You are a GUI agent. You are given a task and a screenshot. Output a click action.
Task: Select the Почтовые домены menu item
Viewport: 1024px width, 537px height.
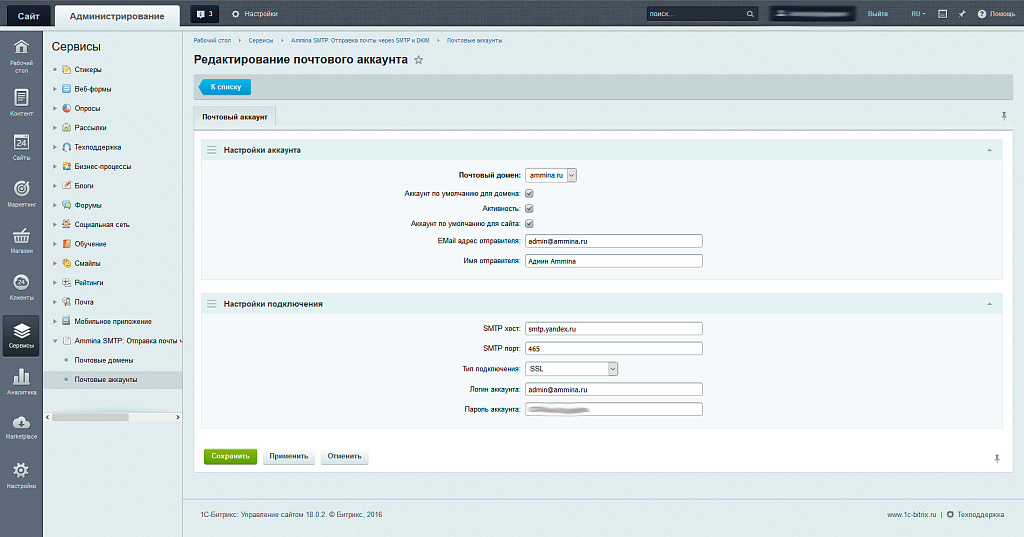click(104, 360)
